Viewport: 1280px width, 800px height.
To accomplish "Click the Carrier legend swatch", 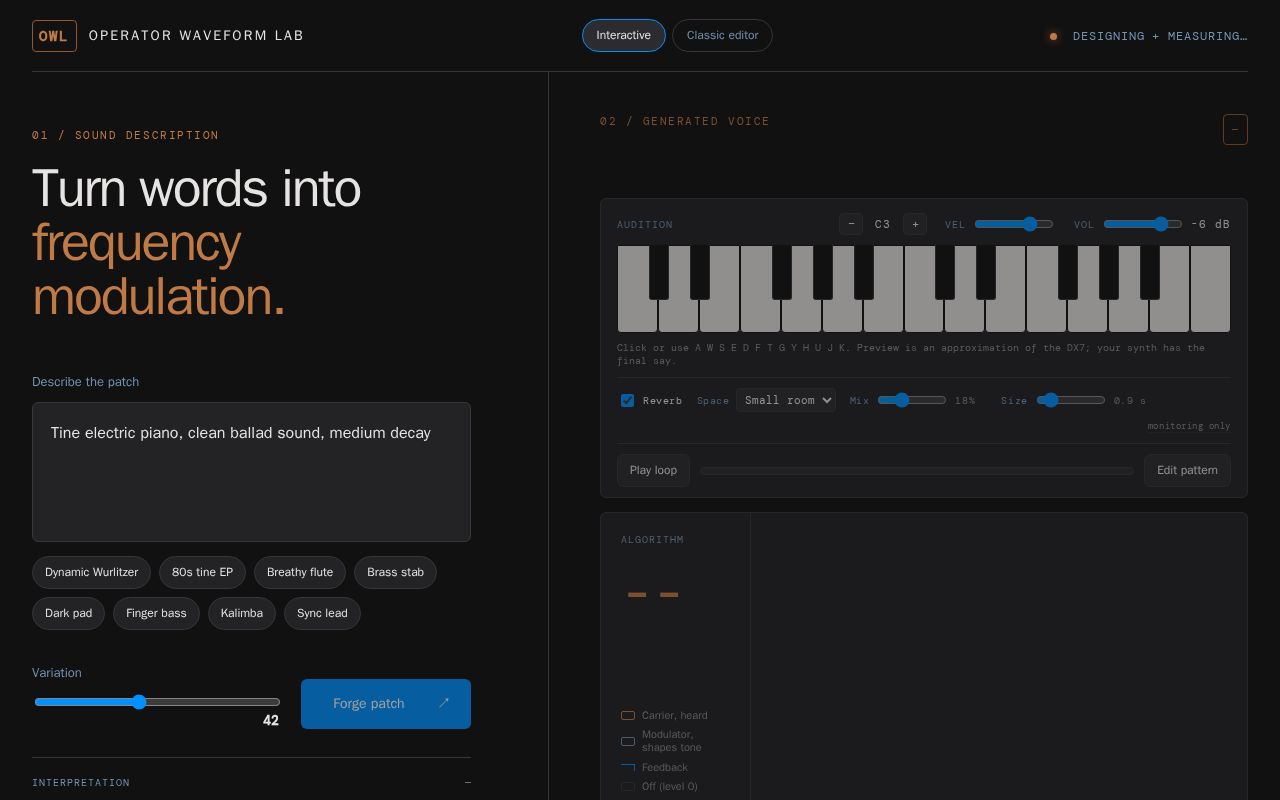I will [628, 715].
